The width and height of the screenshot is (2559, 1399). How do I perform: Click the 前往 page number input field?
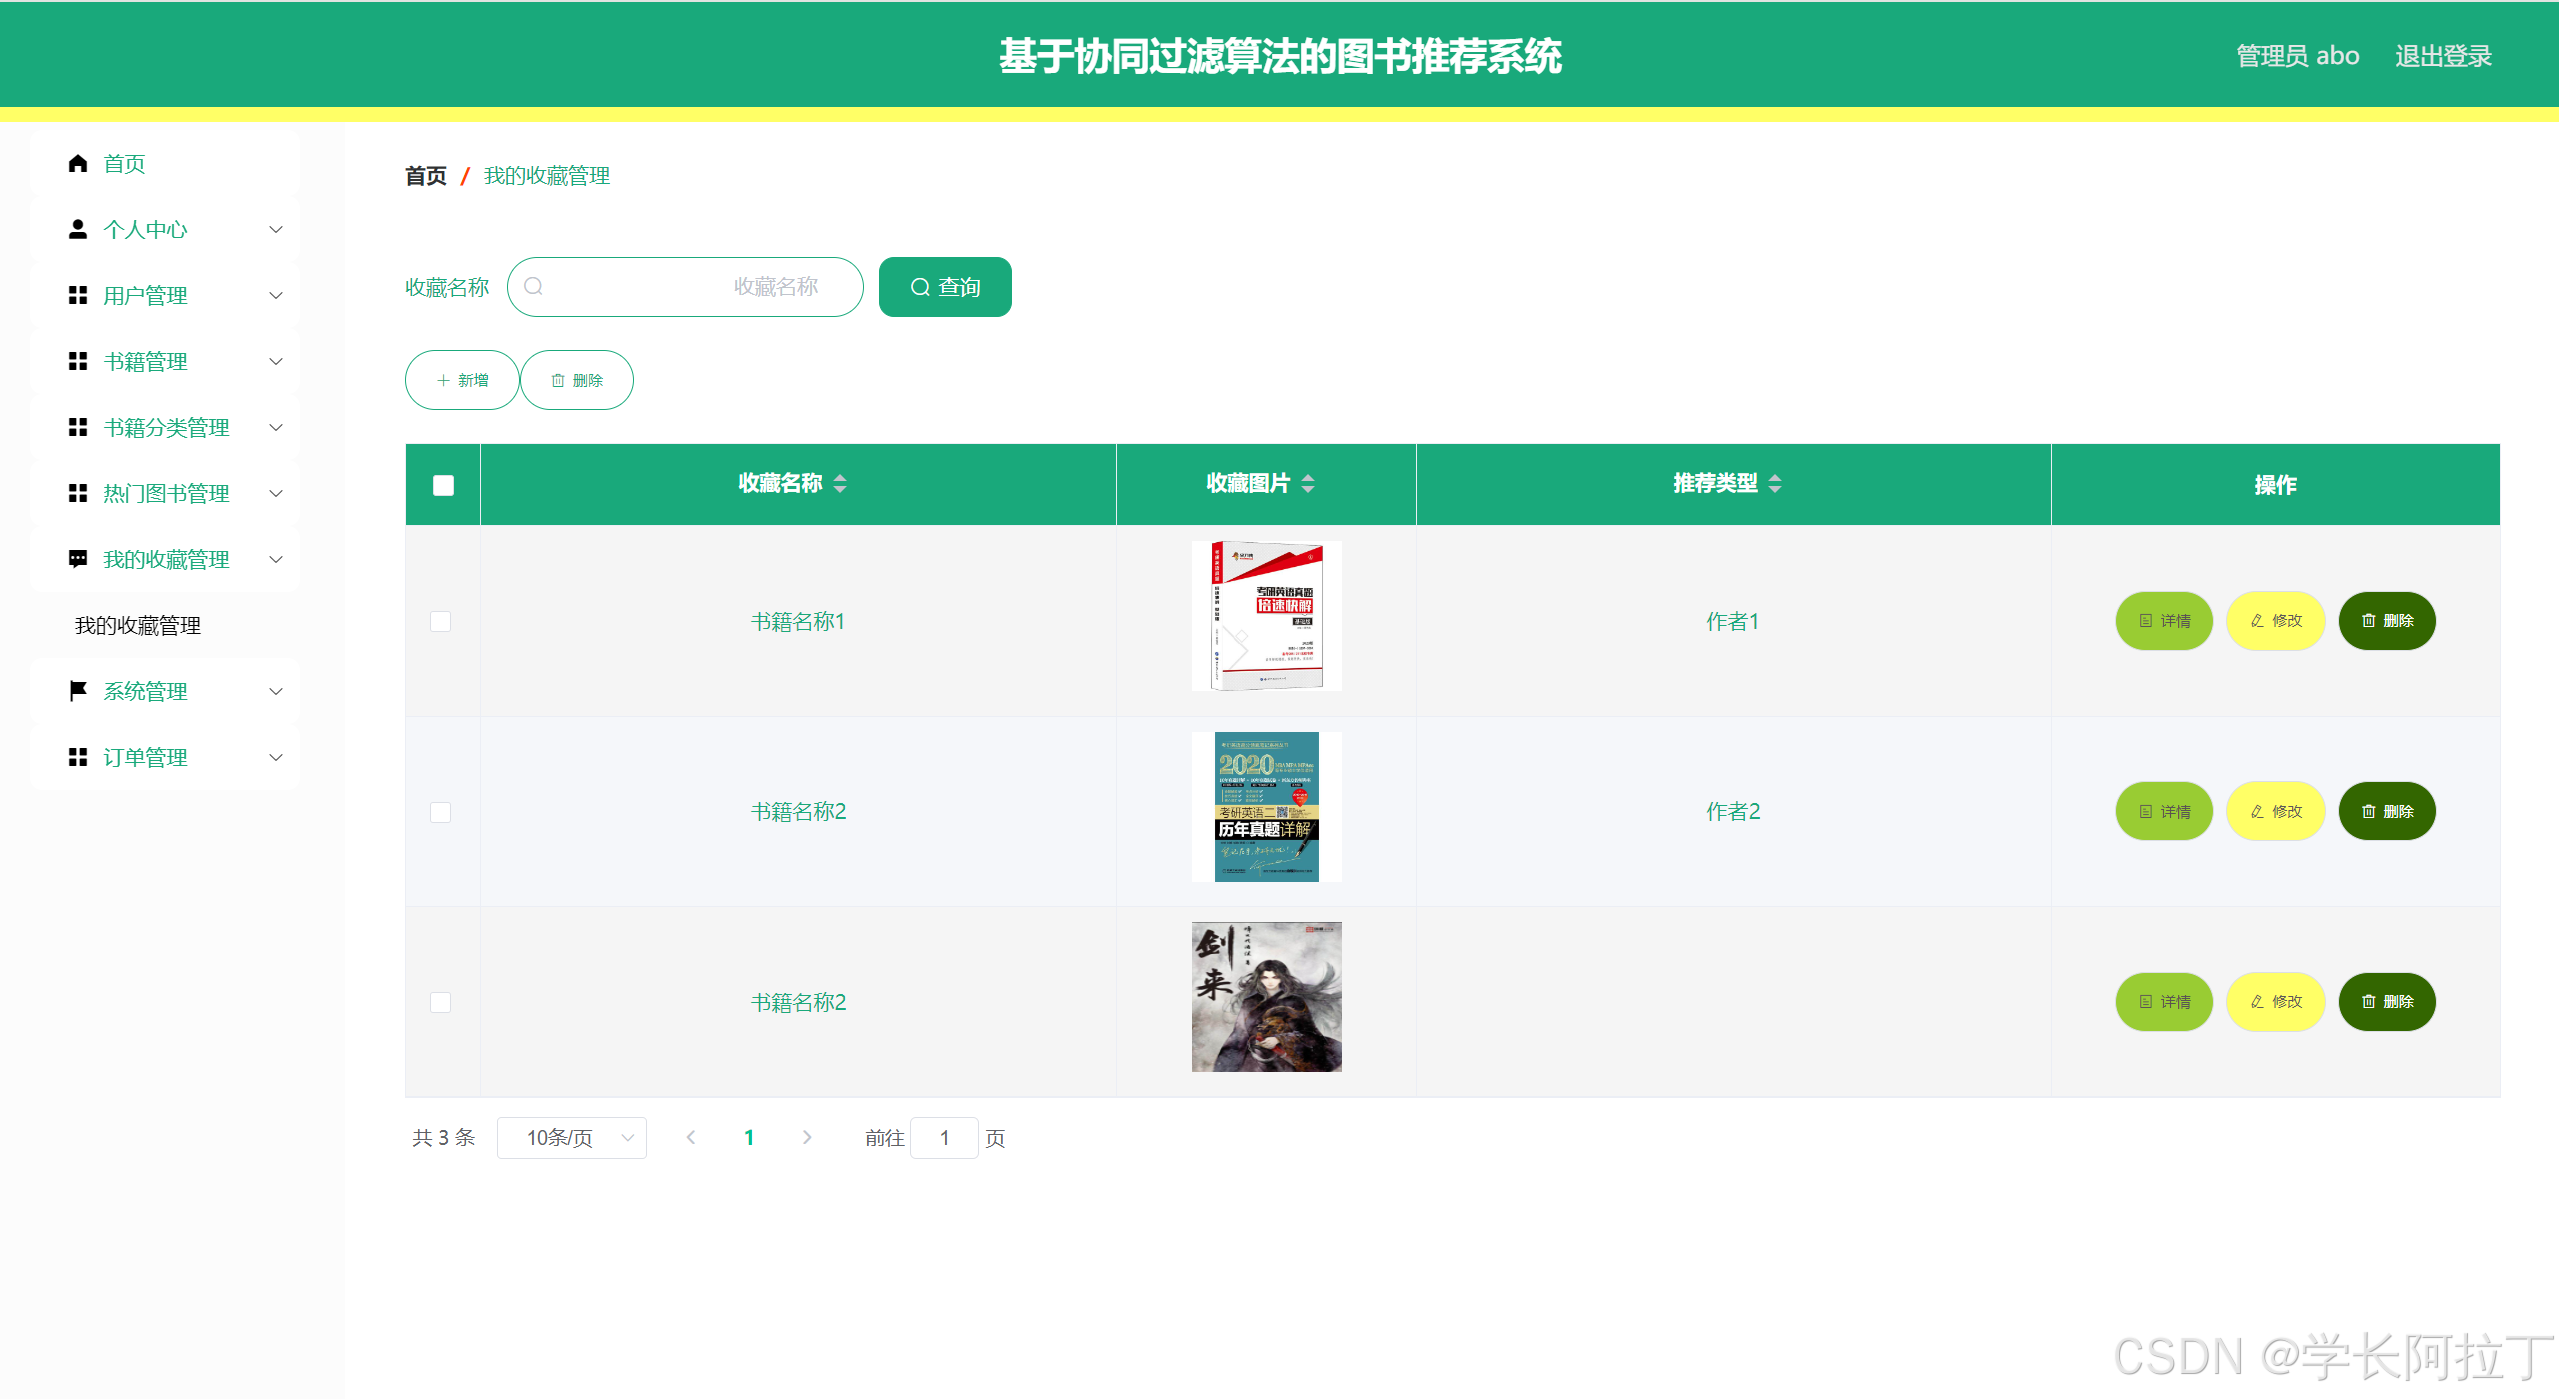tap(943, 1137)
